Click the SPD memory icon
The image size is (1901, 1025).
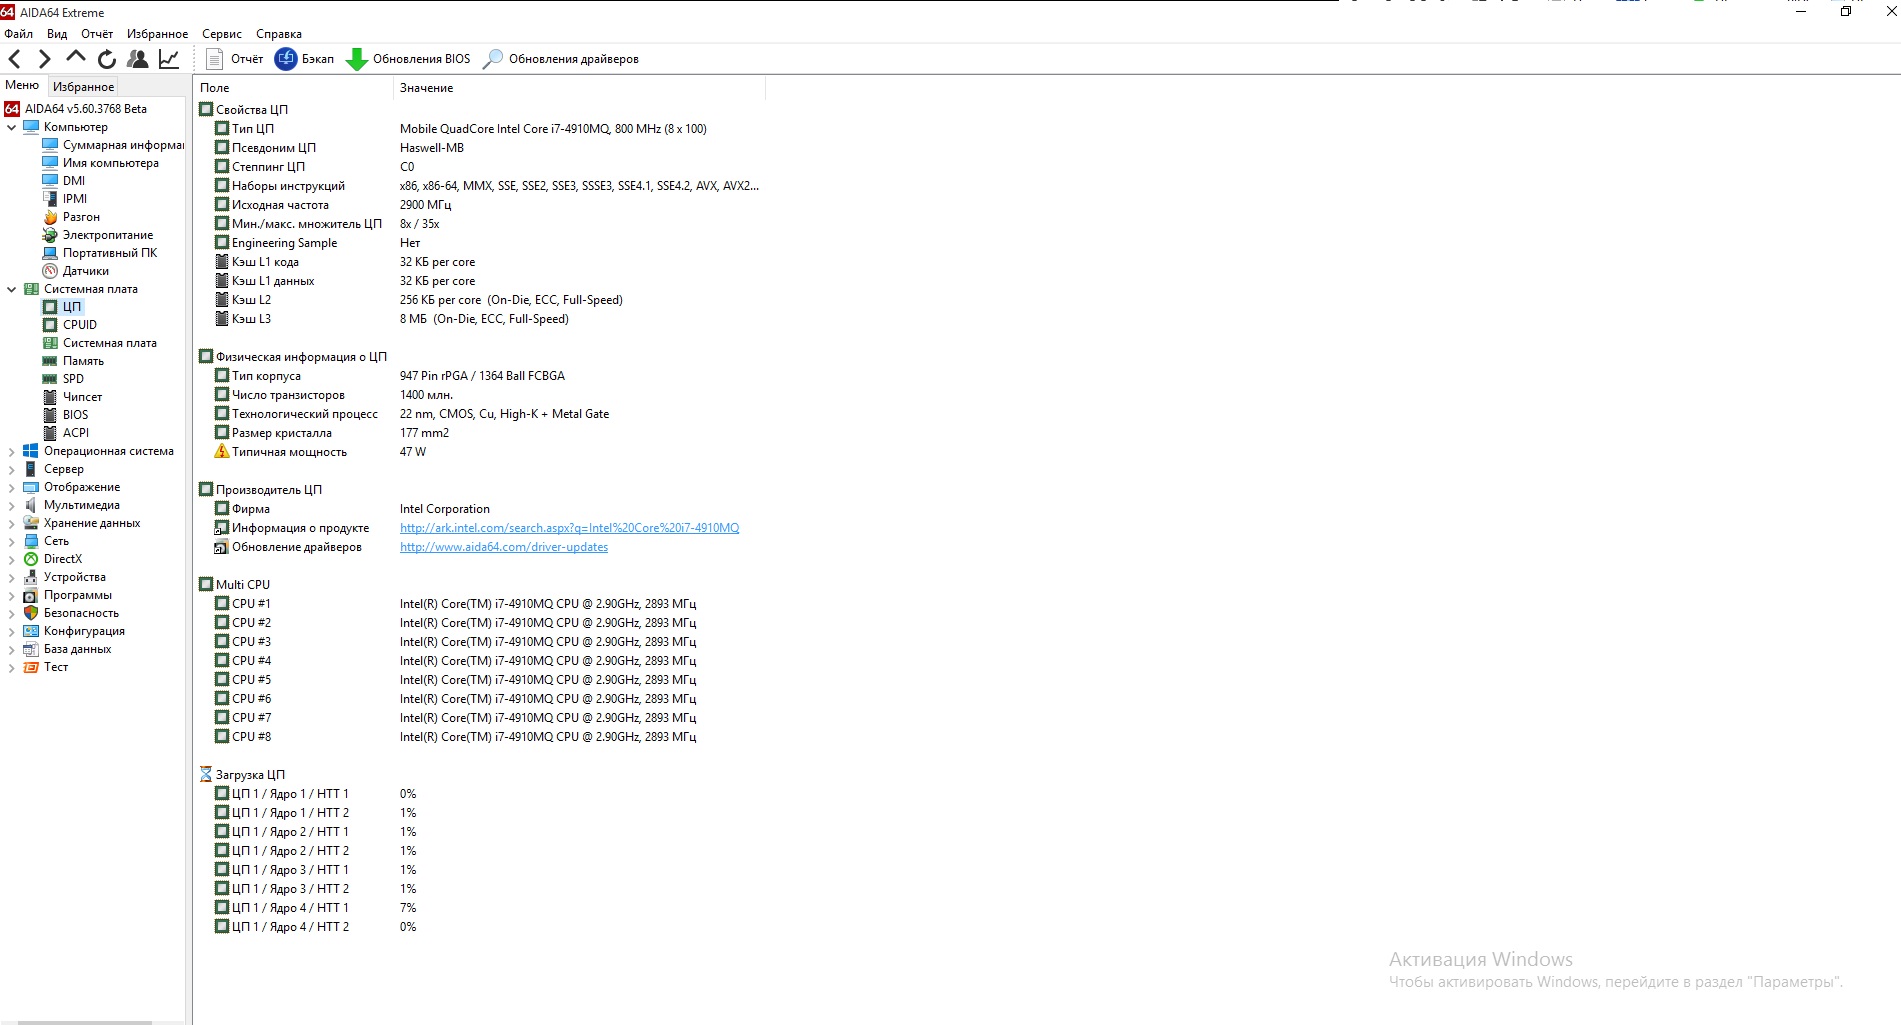50,379
